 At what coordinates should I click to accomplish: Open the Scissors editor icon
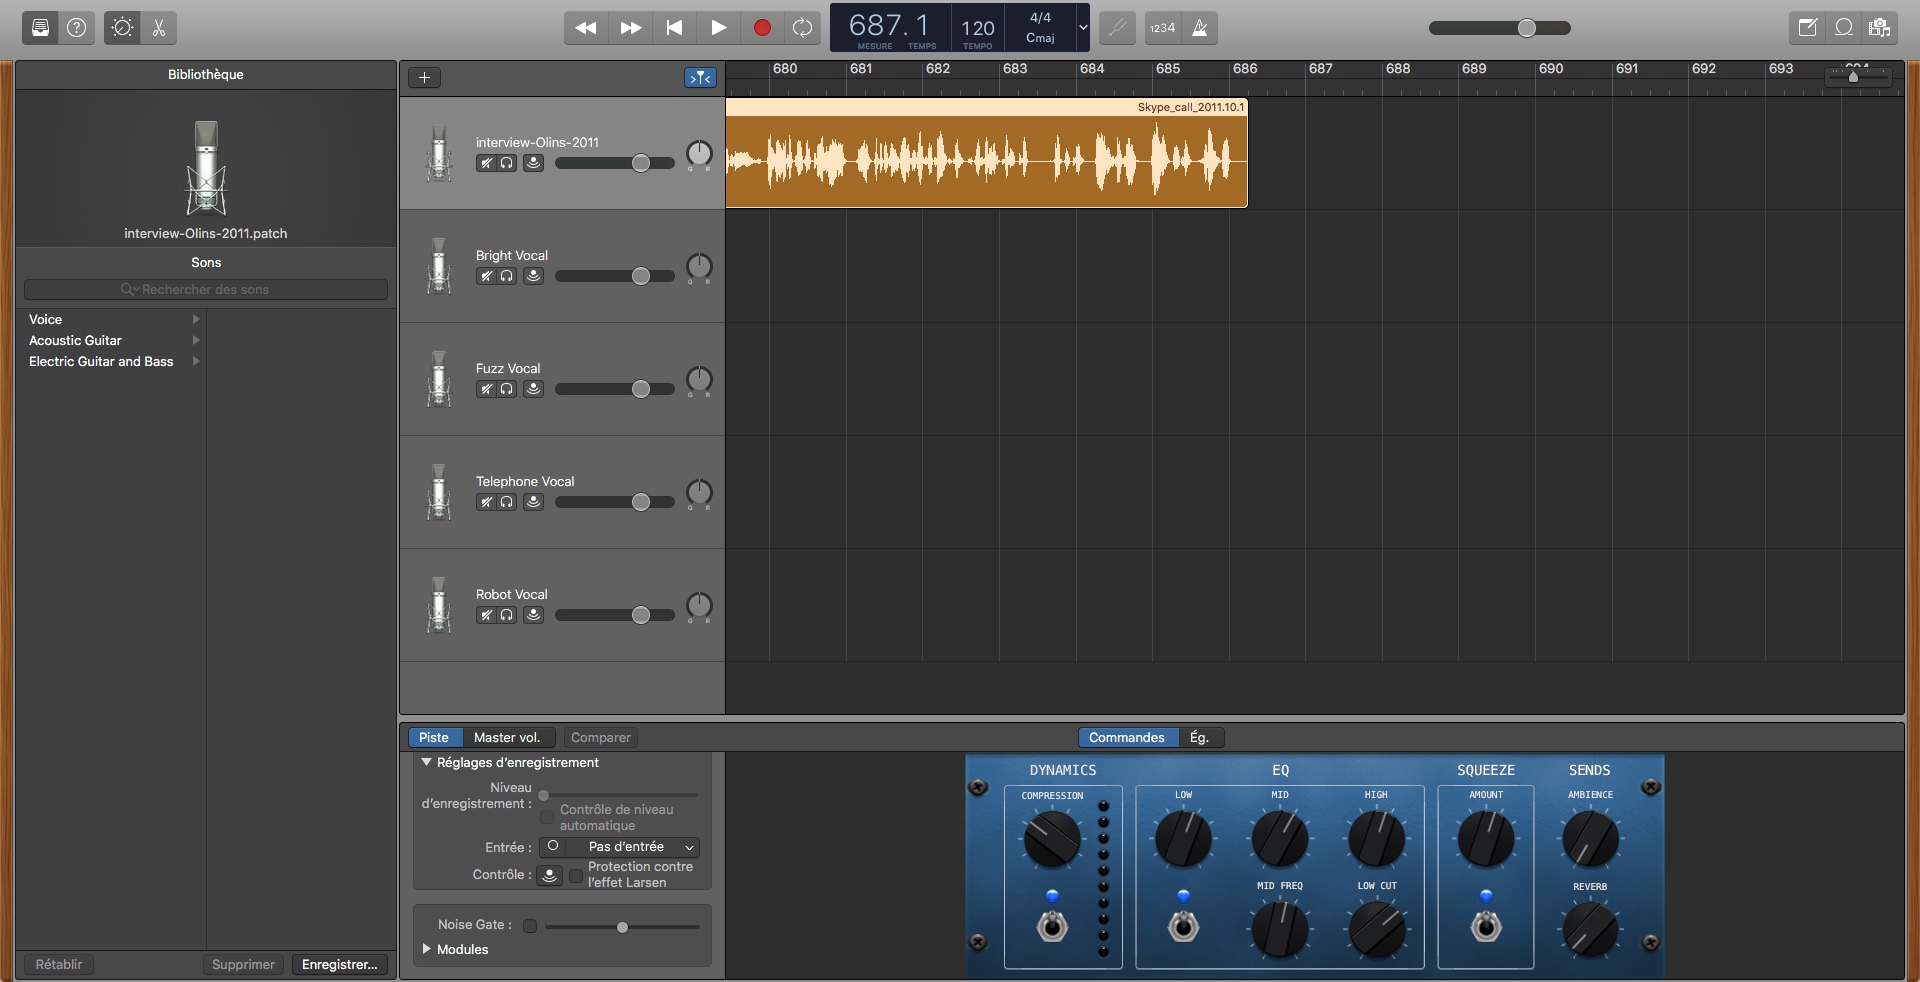point(159,28)
